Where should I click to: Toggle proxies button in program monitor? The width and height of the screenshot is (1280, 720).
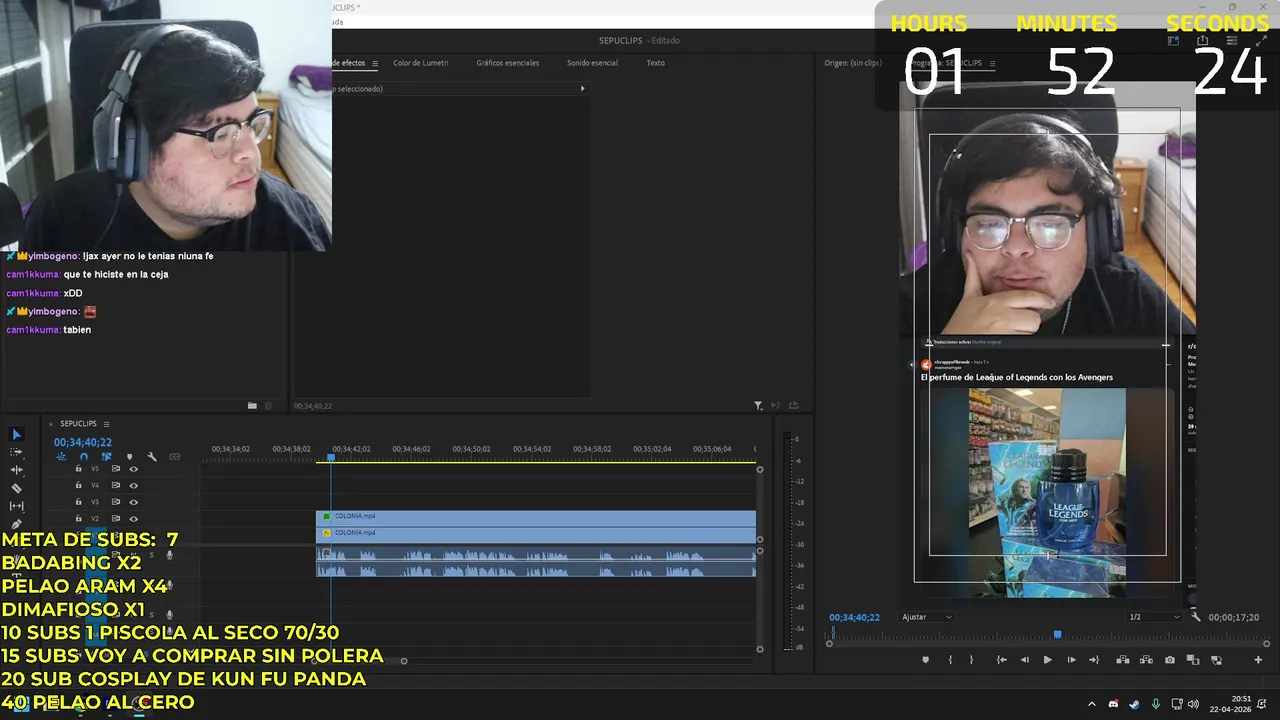(x=1216, y=660)
